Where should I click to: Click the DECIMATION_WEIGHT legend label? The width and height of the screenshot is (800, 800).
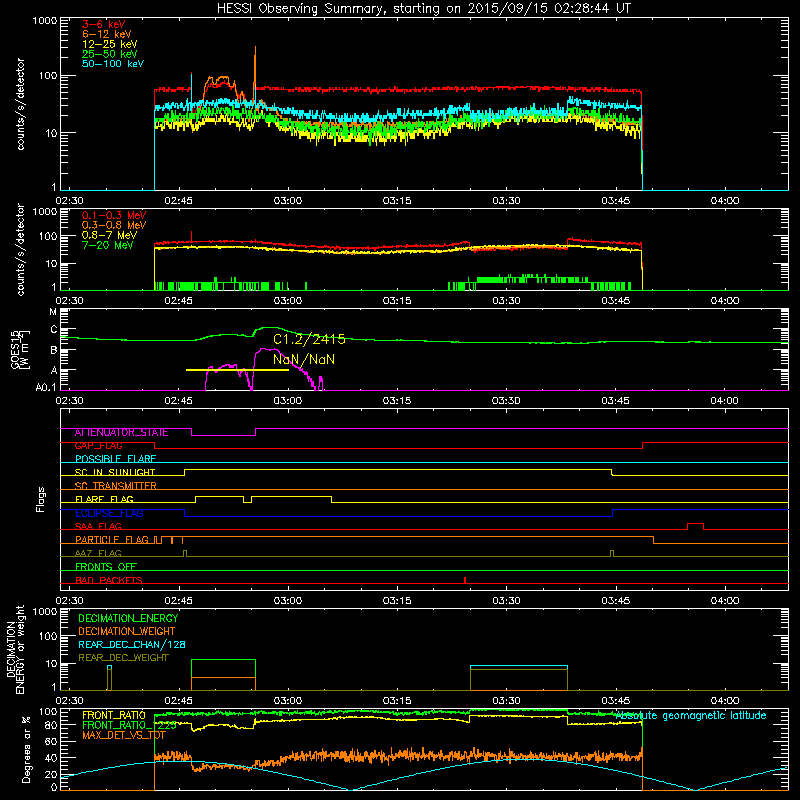tap(127, 631)
